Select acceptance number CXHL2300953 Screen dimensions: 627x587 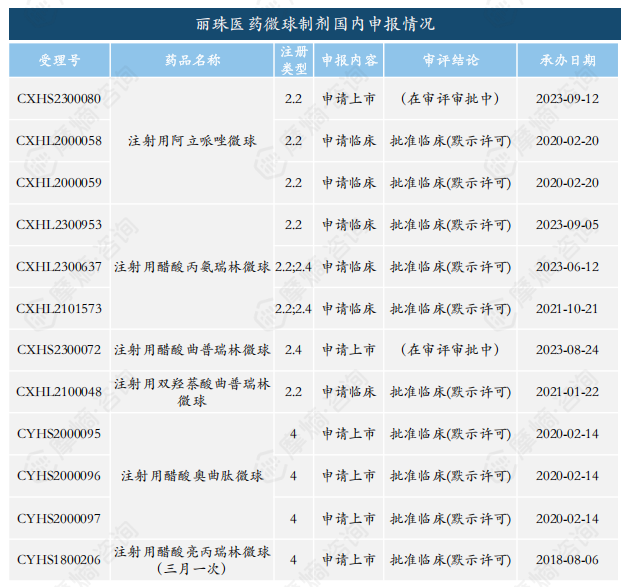(59, 225)
